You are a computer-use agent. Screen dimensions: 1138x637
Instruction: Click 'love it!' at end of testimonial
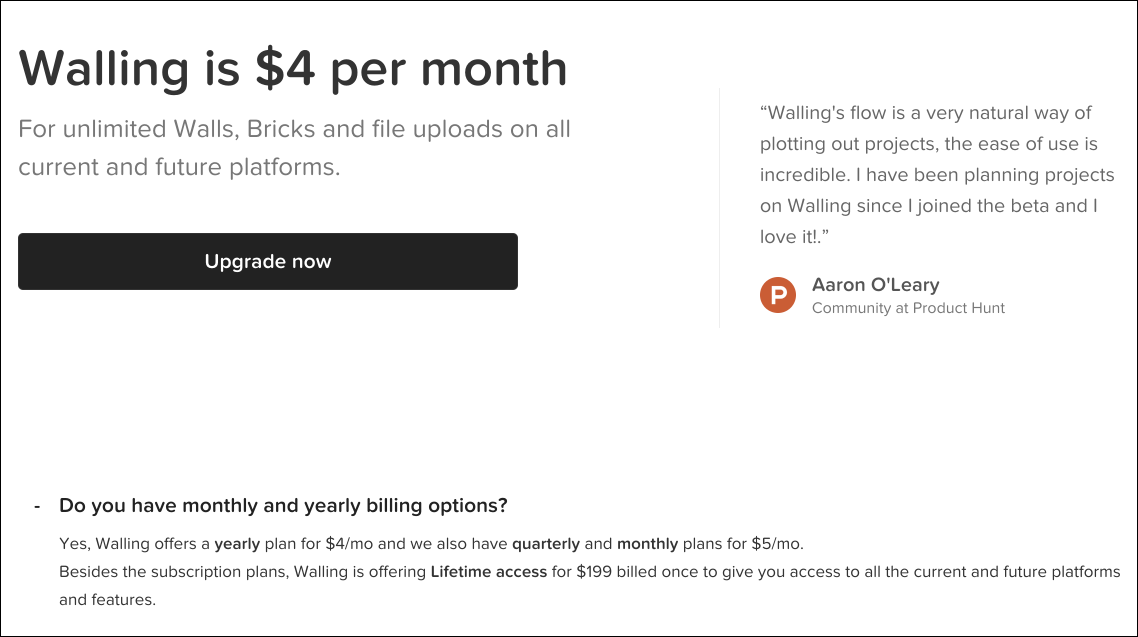tap(791, 237)
